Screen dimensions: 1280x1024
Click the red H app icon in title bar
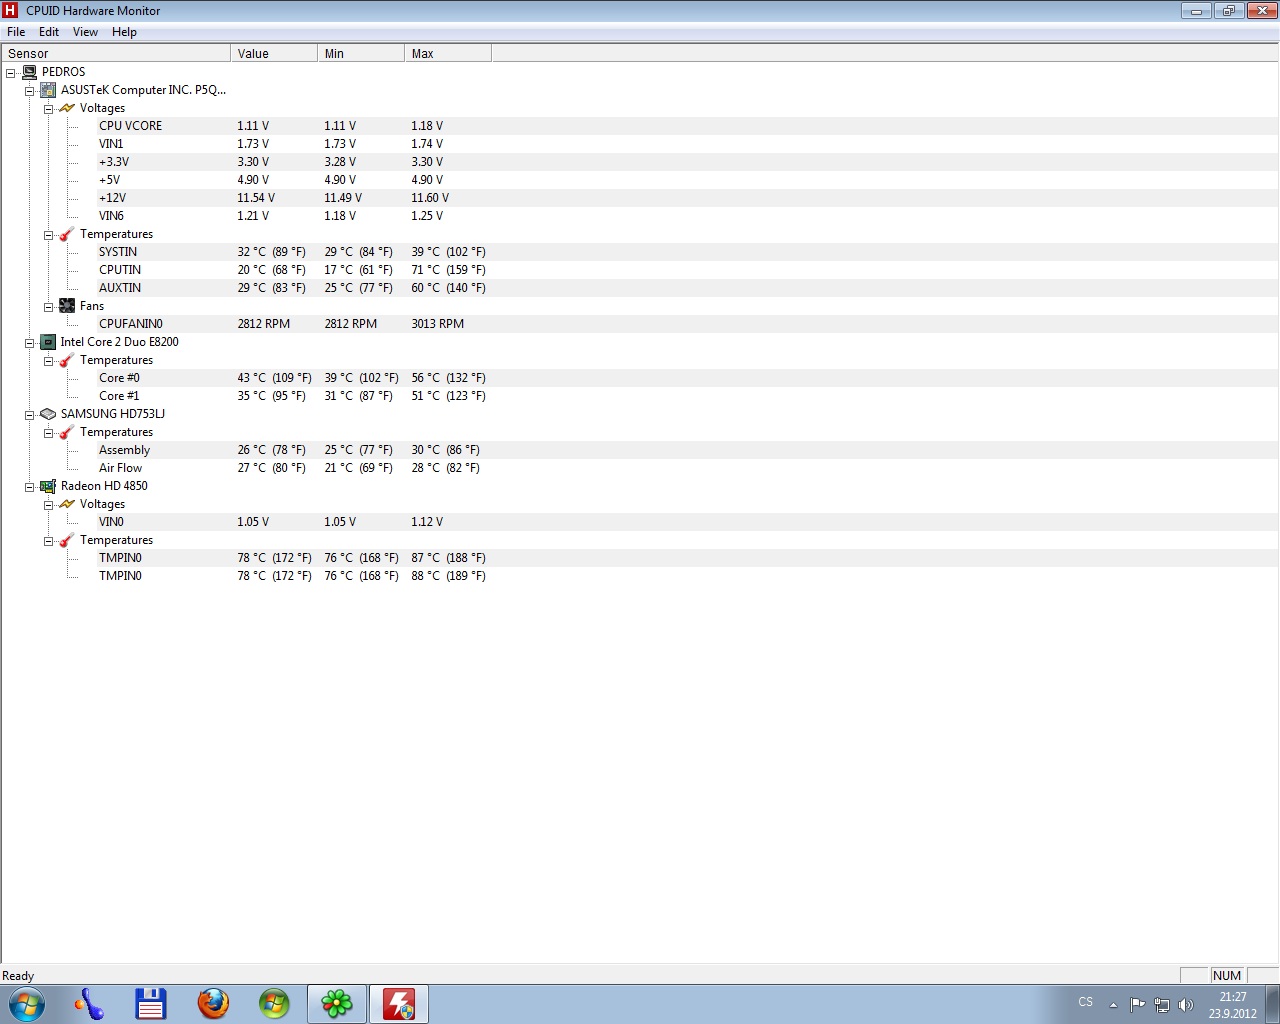tap(10, 10)
